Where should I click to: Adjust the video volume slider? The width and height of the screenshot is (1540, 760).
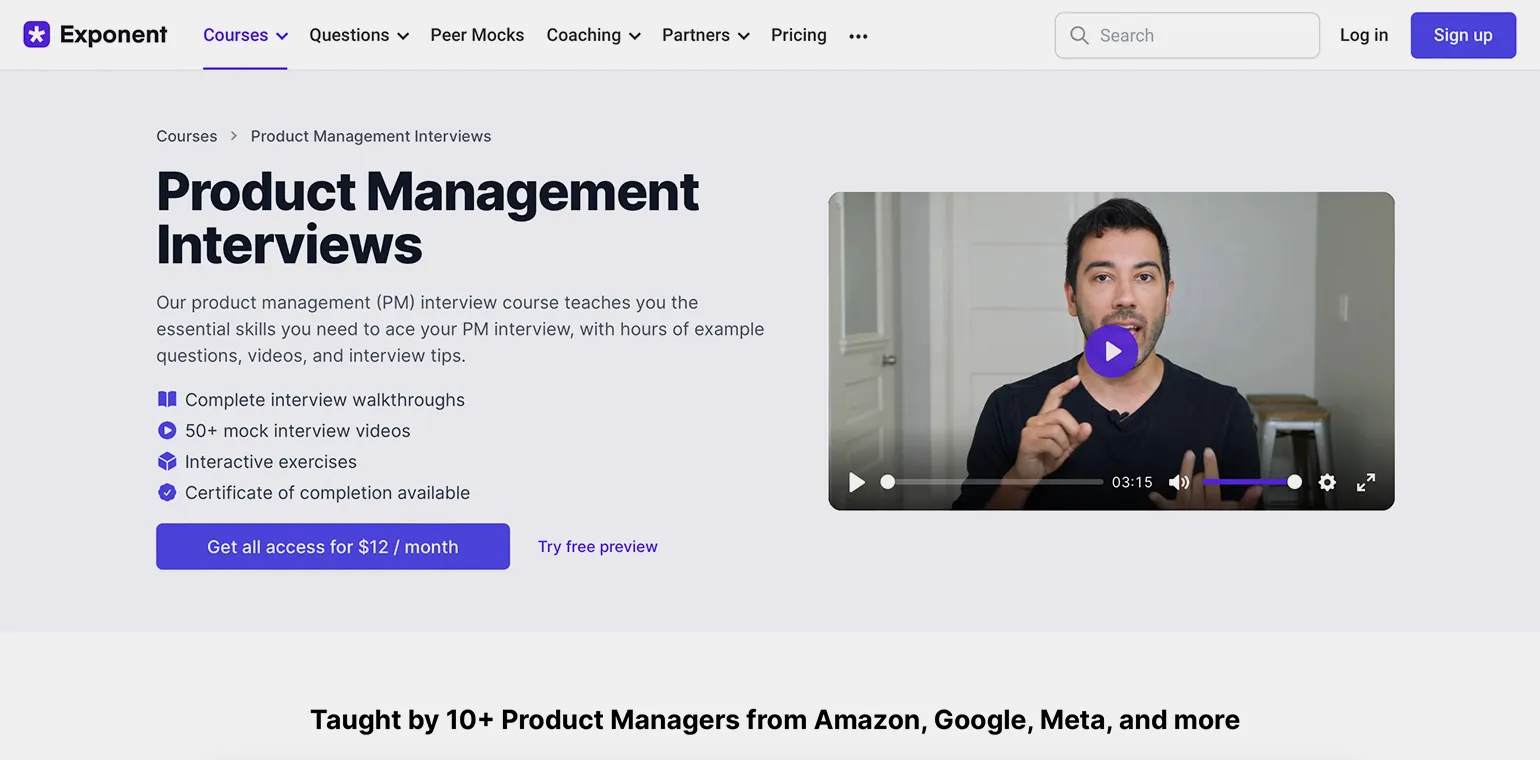1250,482
